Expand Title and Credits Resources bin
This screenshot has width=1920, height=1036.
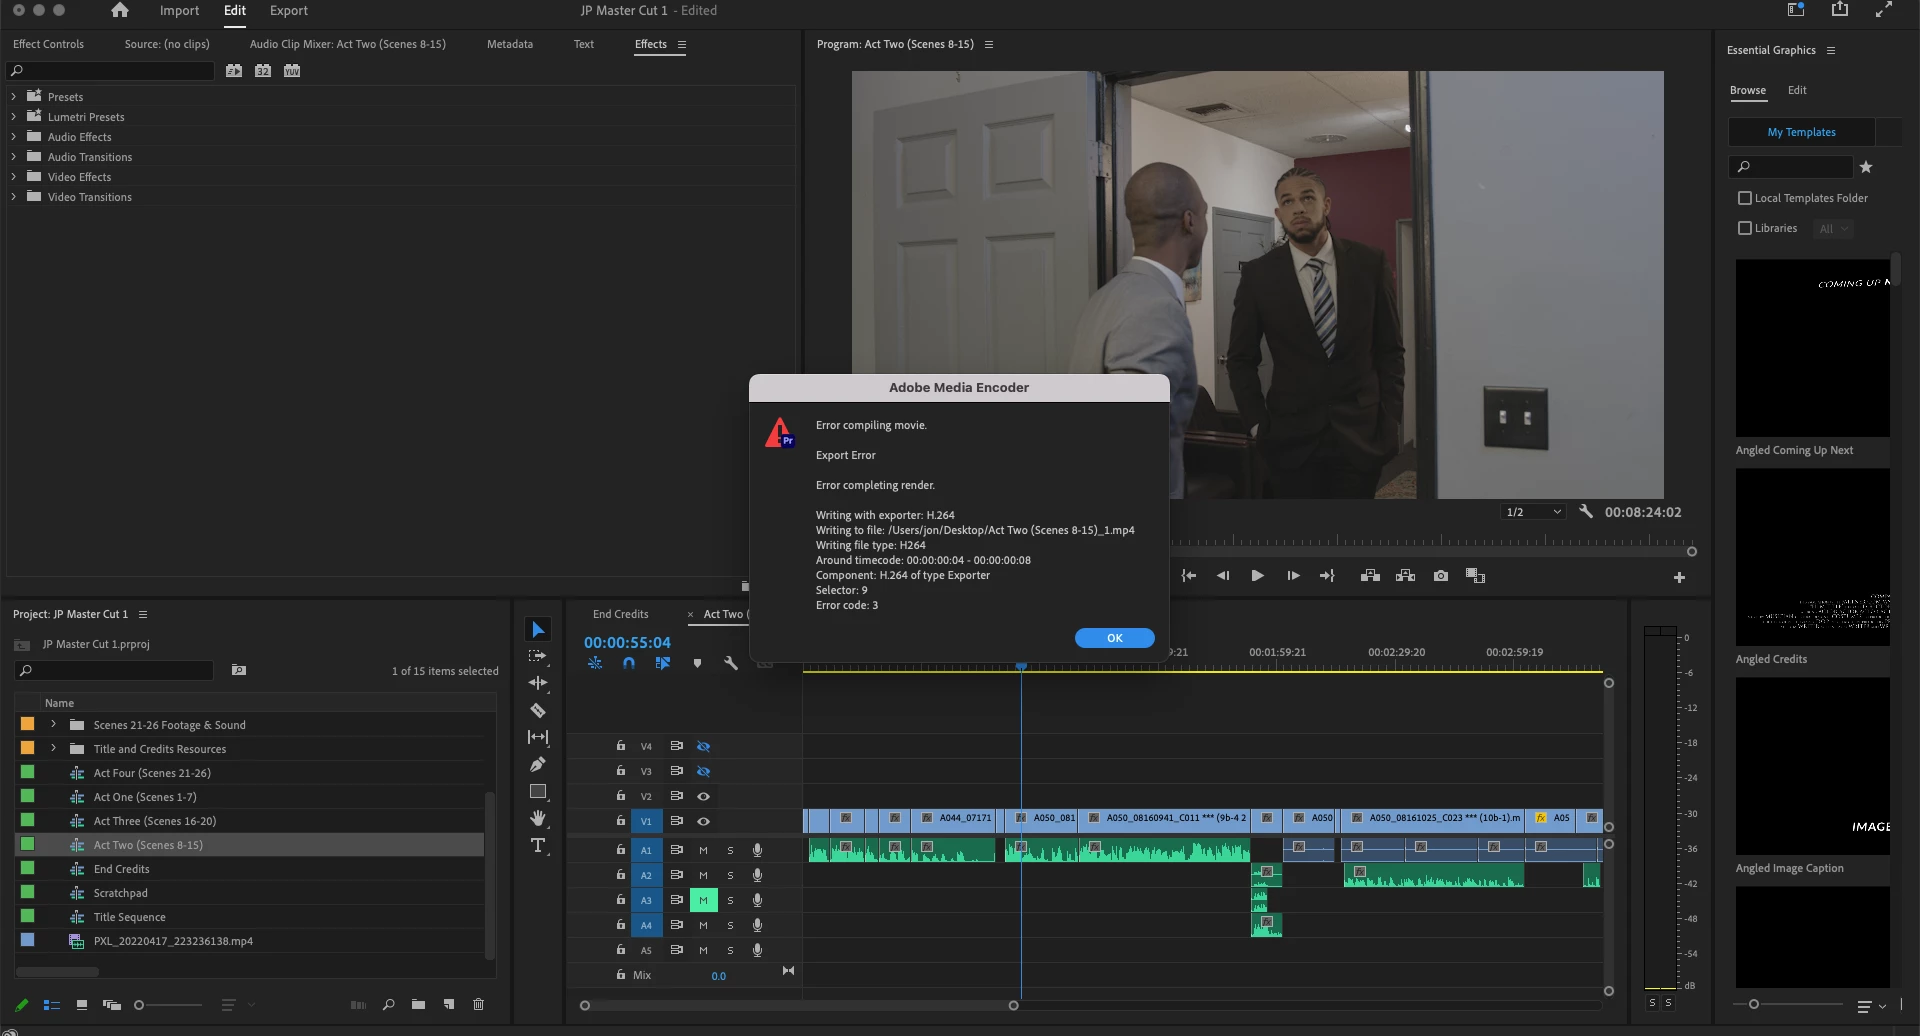[x=53, y=748]
